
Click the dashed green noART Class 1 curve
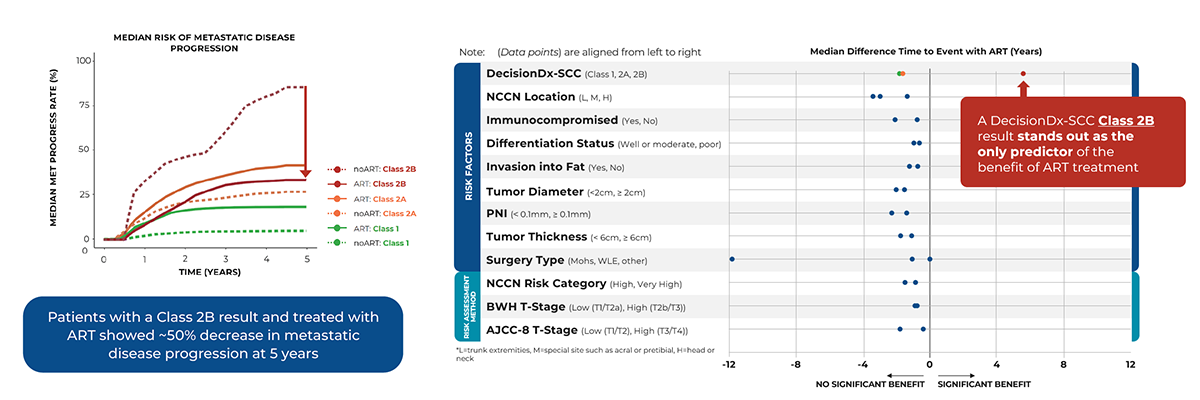(200, 232)
